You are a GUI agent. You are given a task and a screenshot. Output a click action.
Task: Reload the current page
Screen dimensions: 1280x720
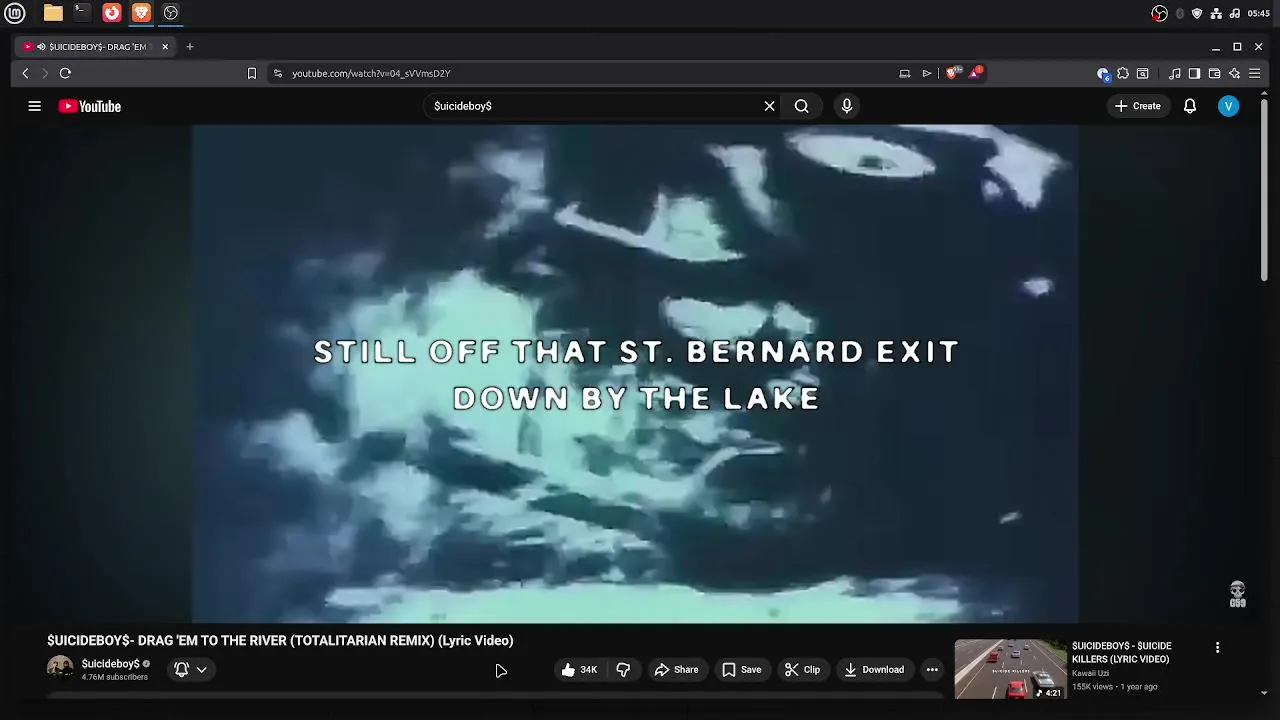pyautogui.click(x=65, y=73)
